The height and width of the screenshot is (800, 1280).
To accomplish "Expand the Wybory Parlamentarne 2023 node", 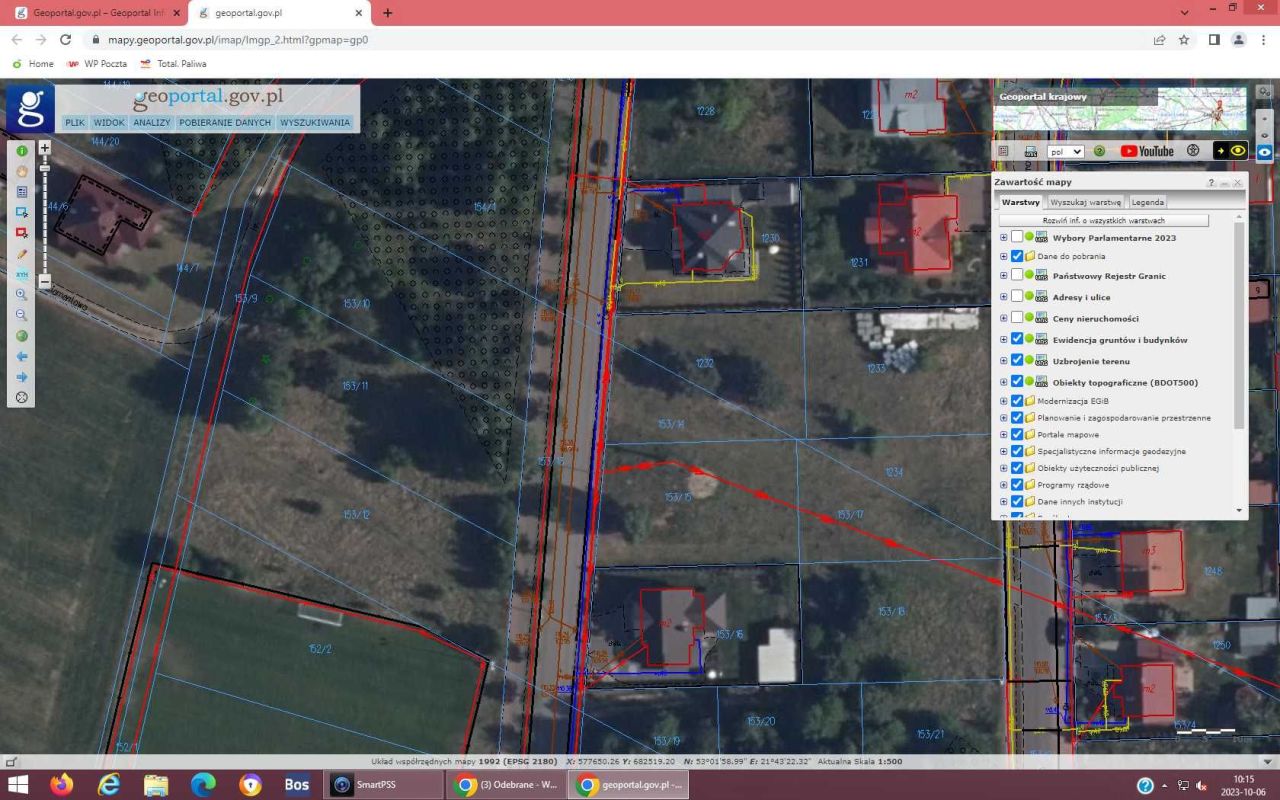I will tap(1004, 237).
